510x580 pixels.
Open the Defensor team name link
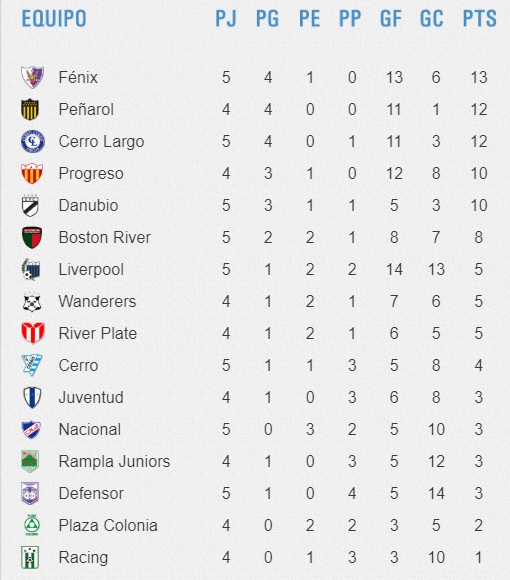91,493
